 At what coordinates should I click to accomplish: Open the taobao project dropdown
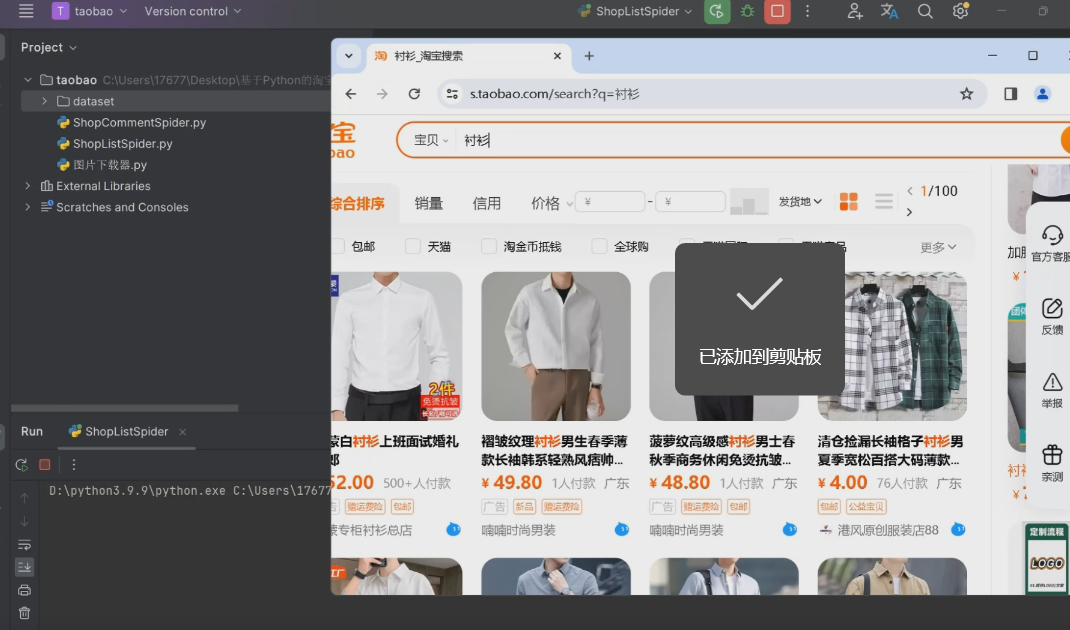click(89, 11)
